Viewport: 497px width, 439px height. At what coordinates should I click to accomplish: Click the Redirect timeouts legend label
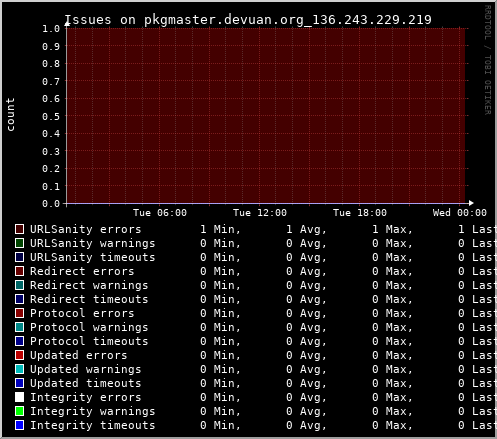click(x=89, y=299)
